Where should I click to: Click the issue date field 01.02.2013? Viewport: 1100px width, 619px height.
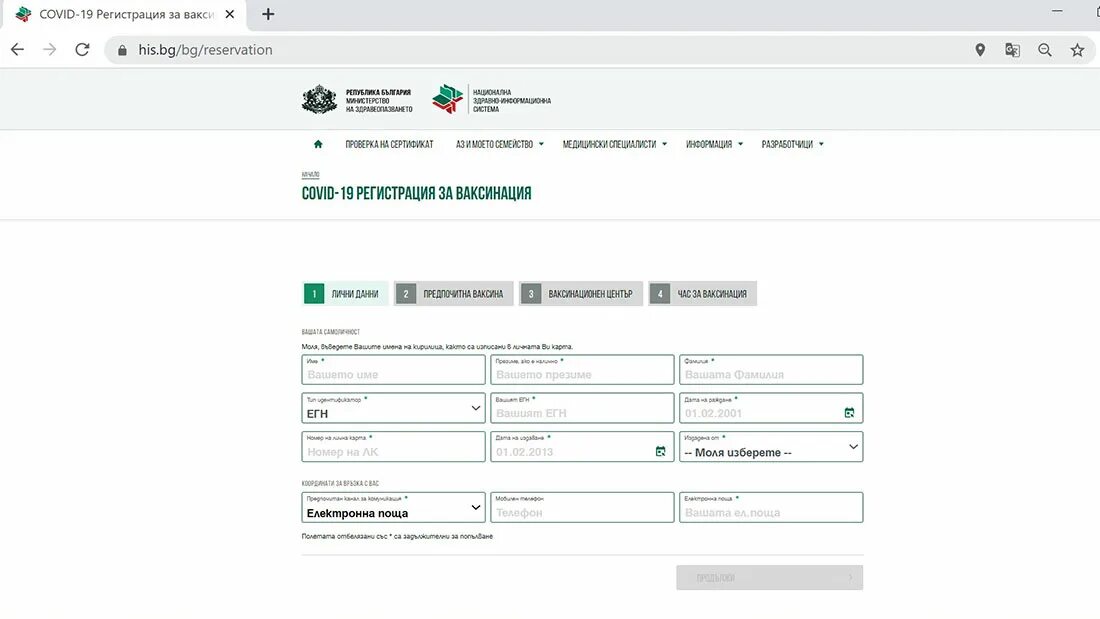[x=582, y=447]
